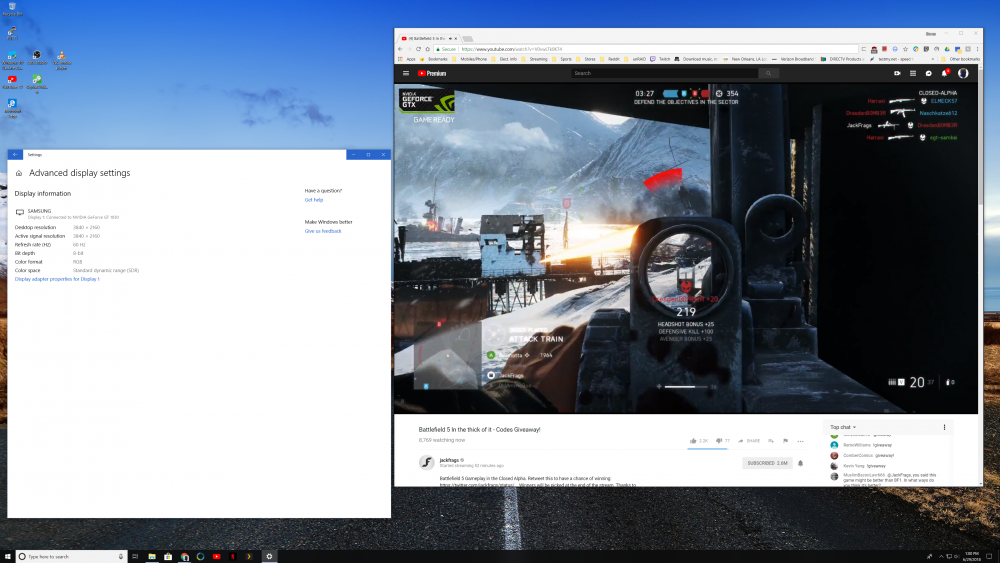Click the live video player frame
Viewport: 1000px width, 563px height.
point(686,249)
